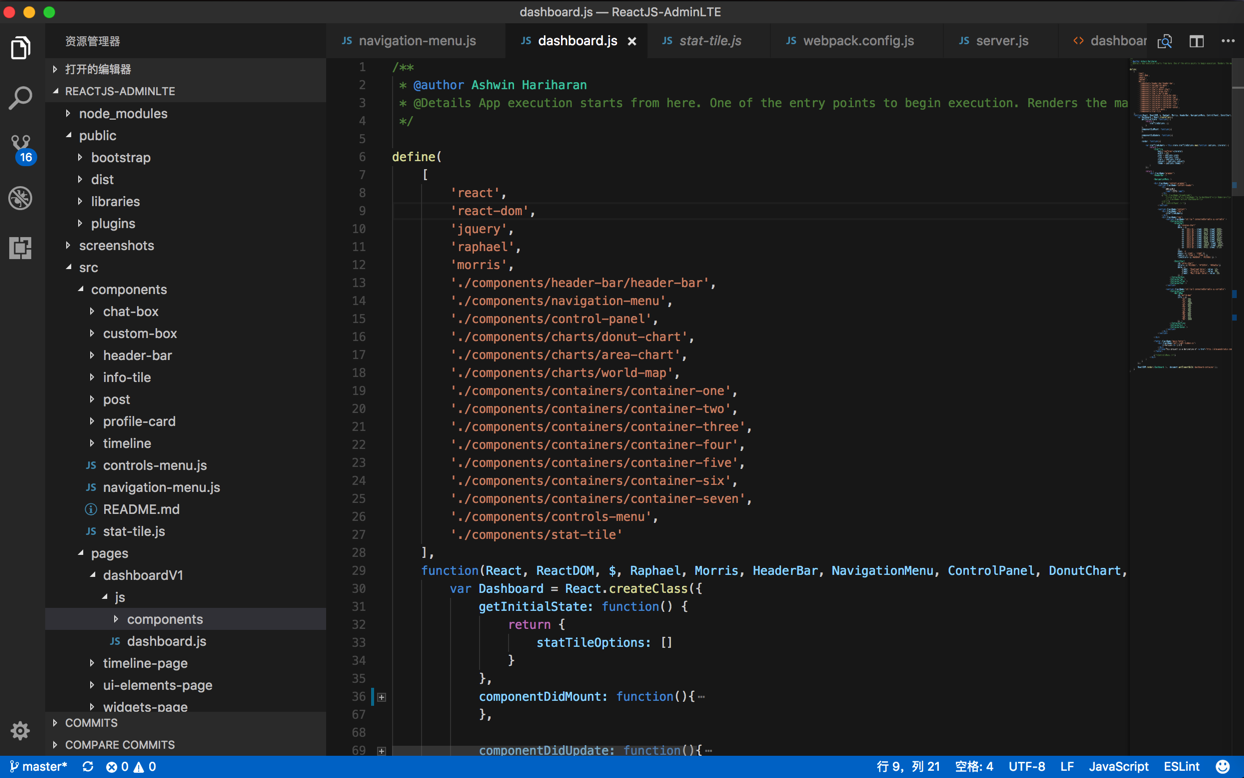This screenshot has height=778, width=1244.
Task: Switch to the webpack.config.js tab
Action: coord(857,41)
